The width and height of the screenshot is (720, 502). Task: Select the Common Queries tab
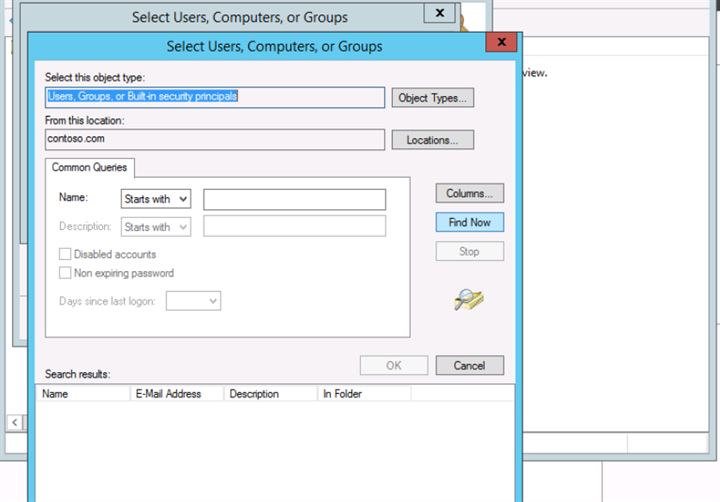pyautogui.click(x=90, y=167)
